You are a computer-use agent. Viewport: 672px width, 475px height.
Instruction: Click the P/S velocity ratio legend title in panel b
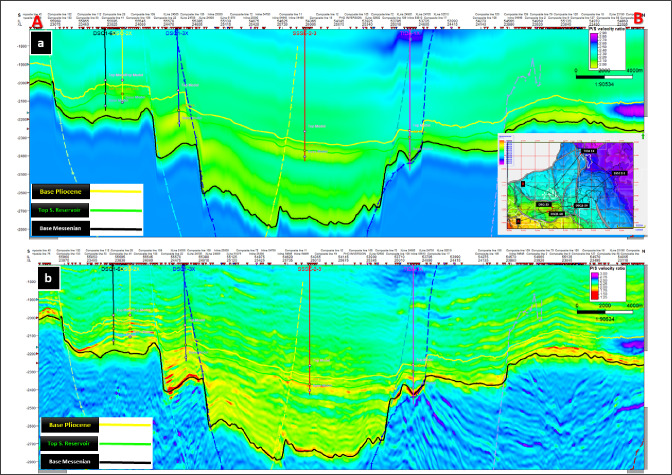click(x=607, y=268)
